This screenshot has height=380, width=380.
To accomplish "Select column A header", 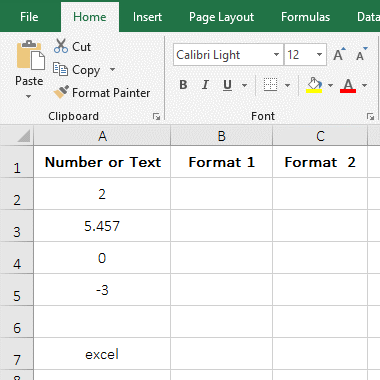I will (x=102, y=136).
